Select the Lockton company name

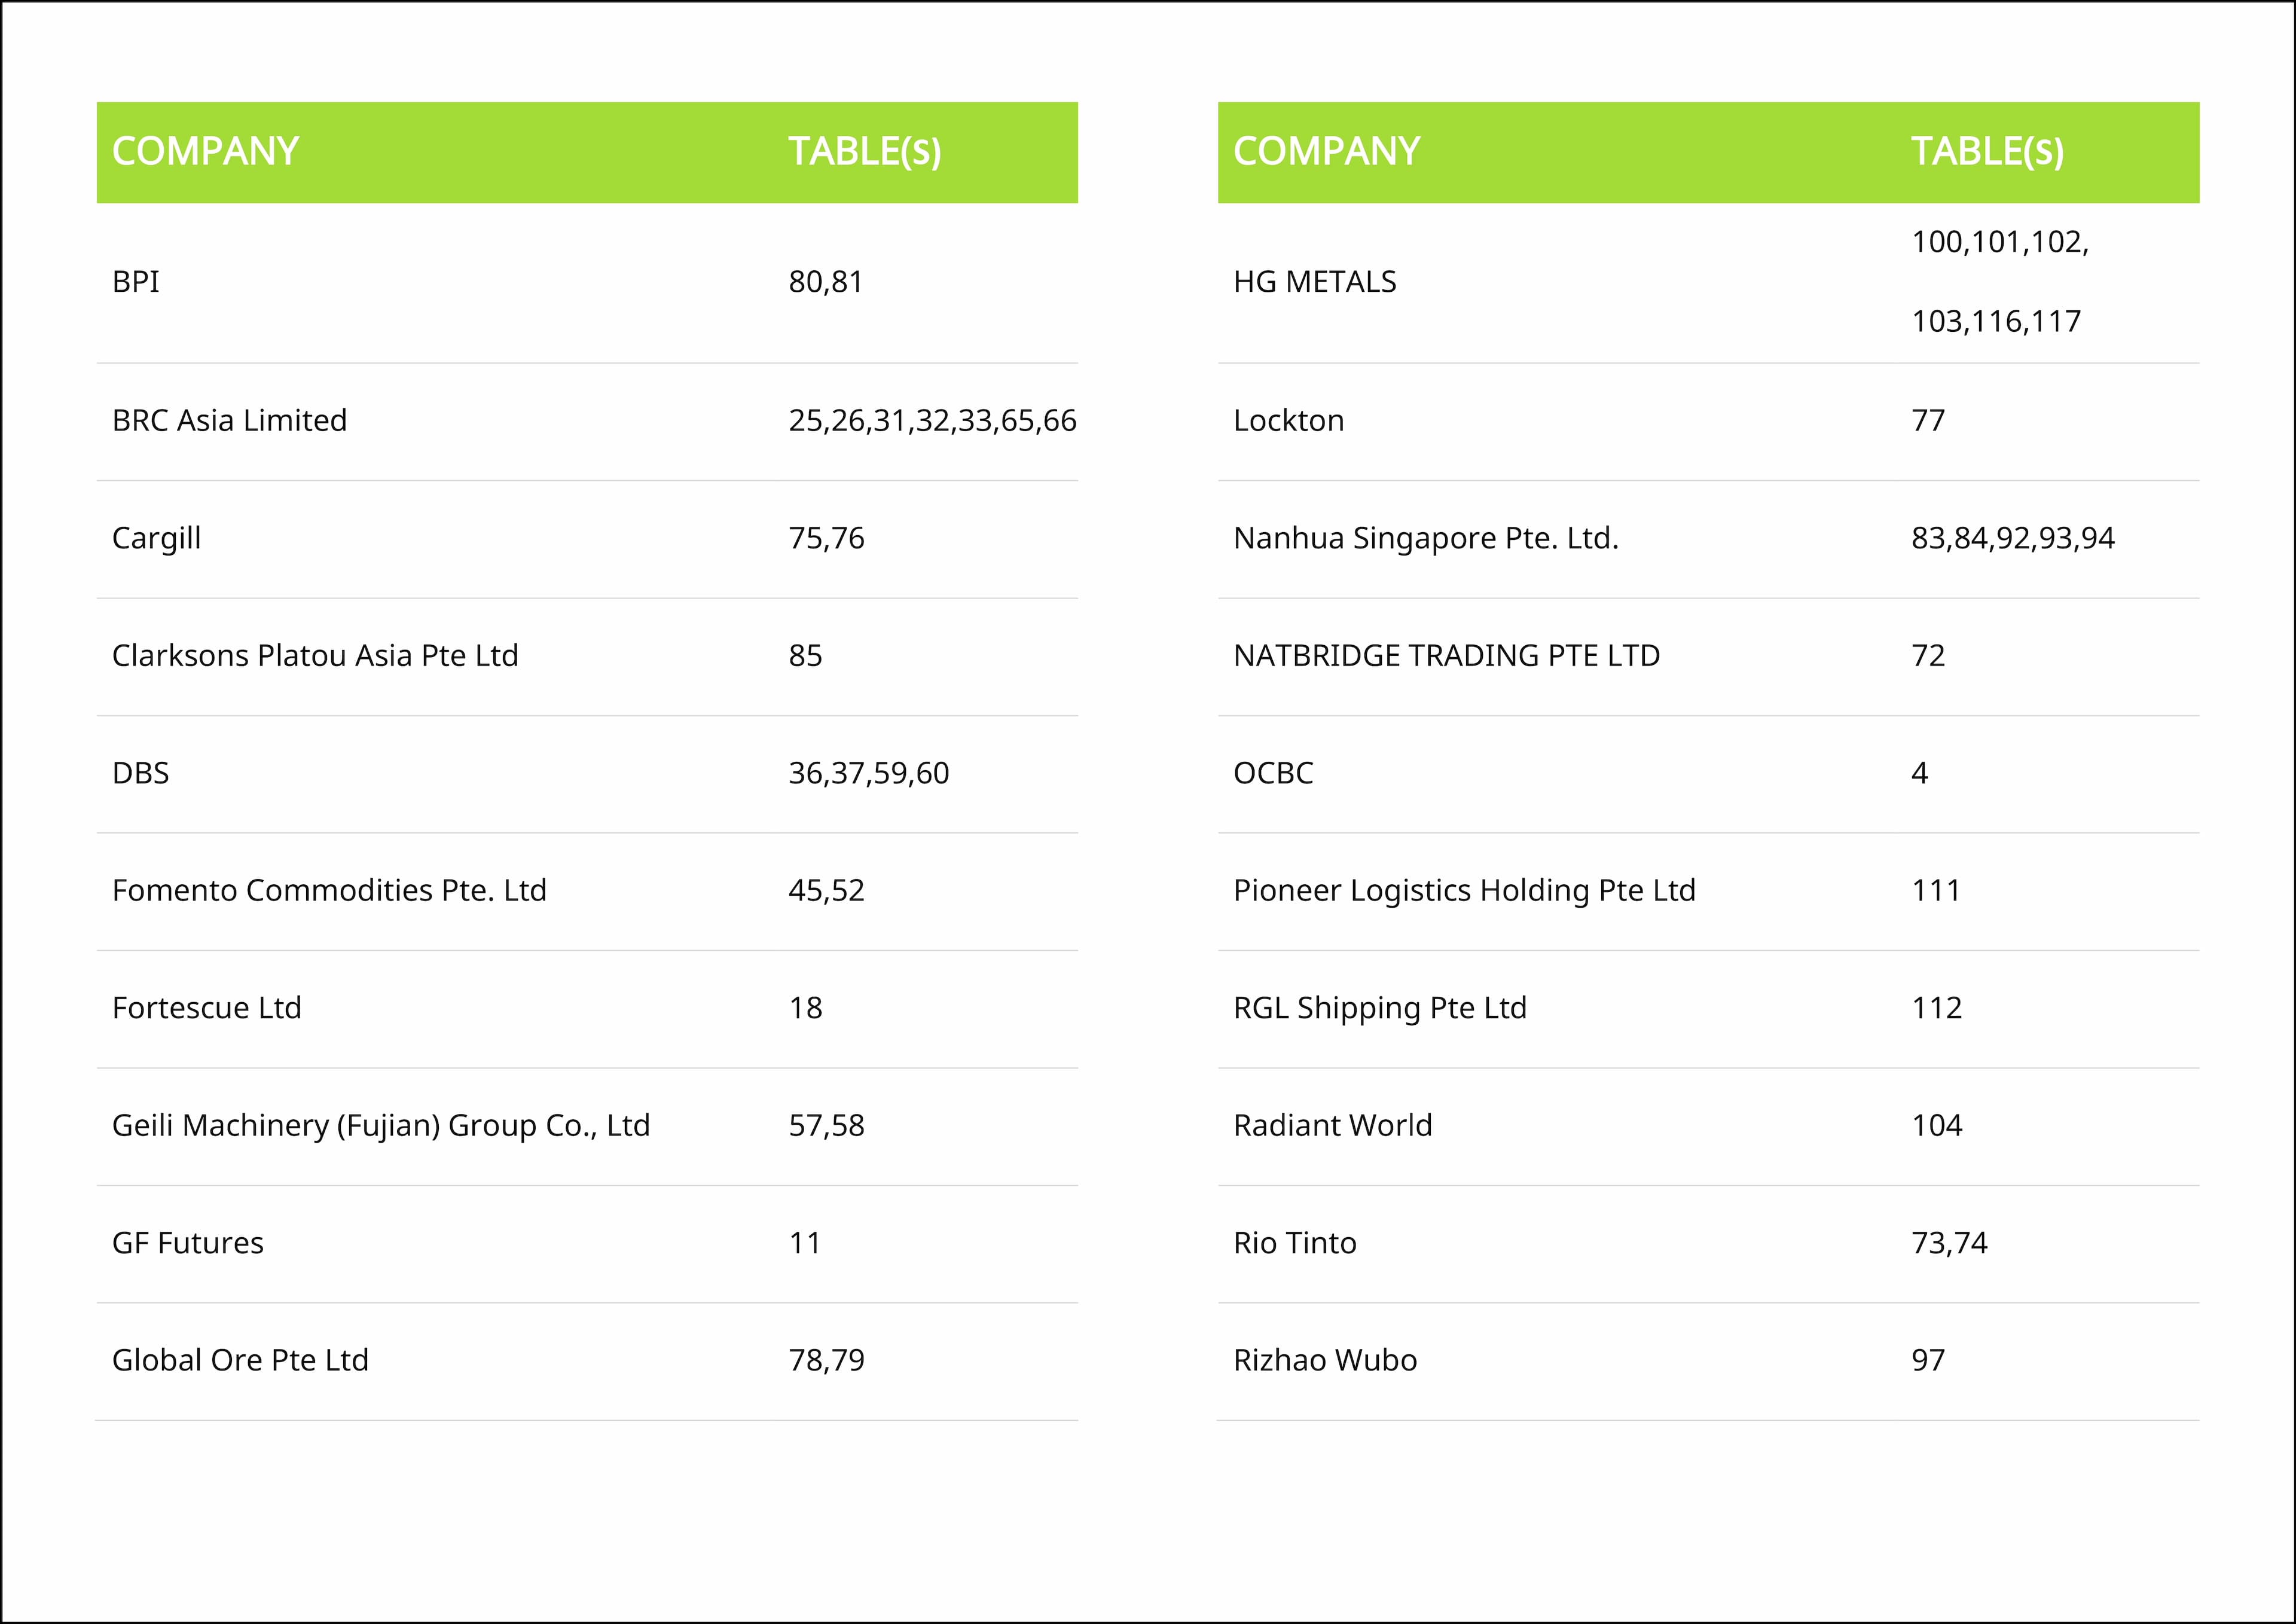point(1289,421)
